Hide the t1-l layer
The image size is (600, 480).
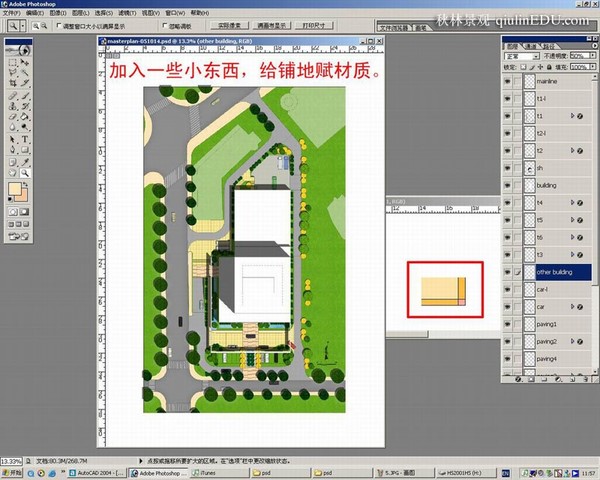[507, 99]
